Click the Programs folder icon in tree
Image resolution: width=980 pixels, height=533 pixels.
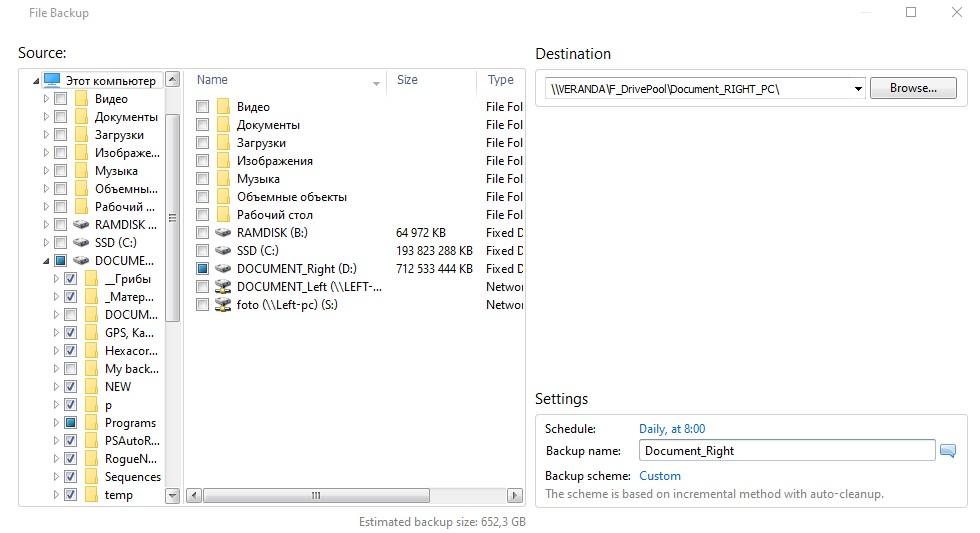pos(91,422)
